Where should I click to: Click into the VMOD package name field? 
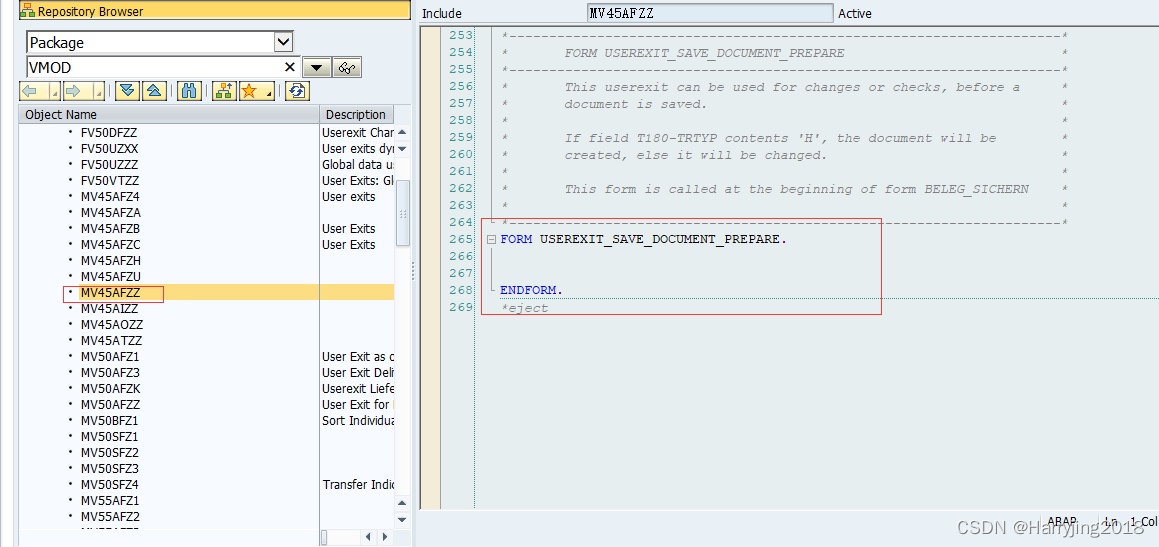pos(154,67)
